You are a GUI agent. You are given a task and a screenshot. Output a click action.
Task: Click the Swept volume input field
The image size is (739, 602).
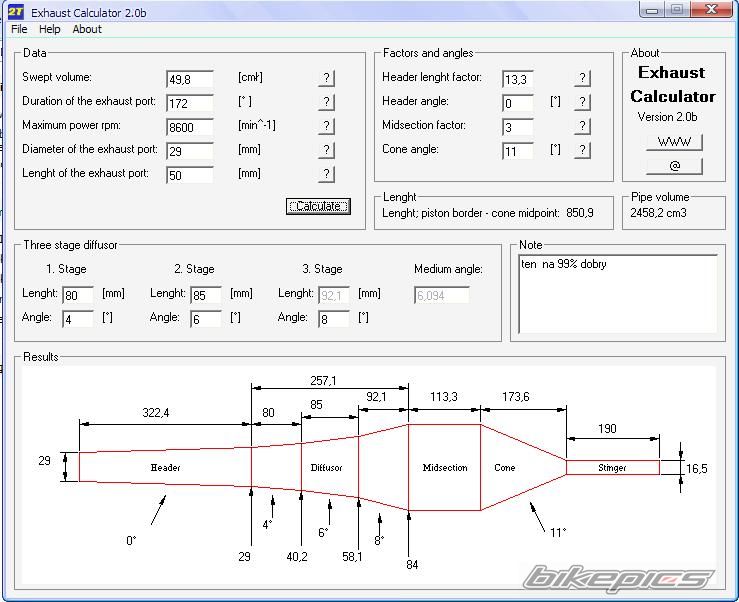pyautogui.click(x=190, y=79)
